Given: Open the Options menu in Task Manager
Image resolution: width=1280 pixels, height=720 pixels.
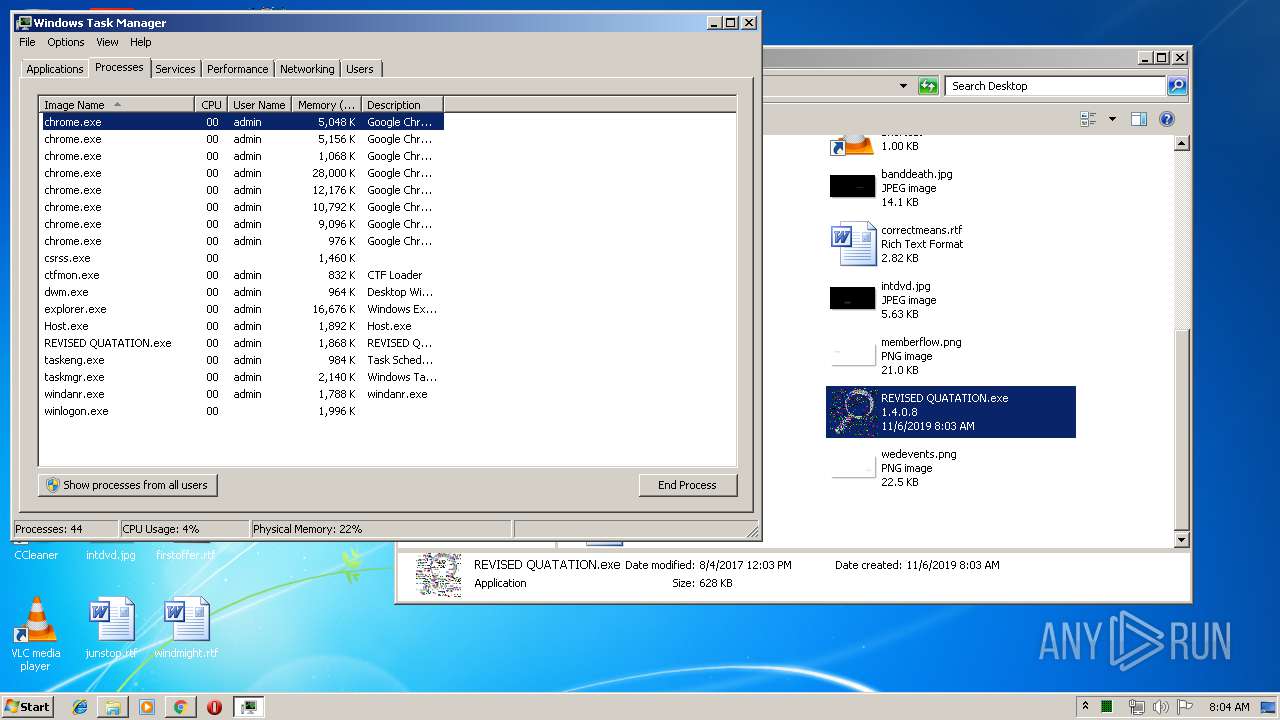Looking at the screenshot, I should pos(66,42).
